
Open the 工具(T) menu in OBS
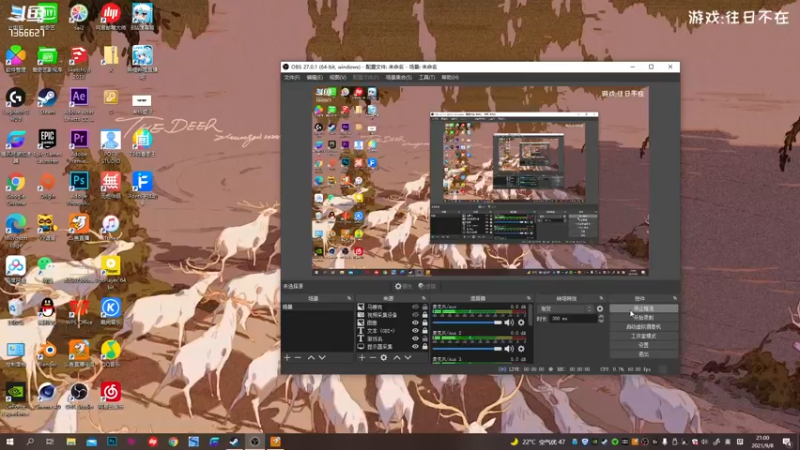pyautogui.click(x=427, y=78)
